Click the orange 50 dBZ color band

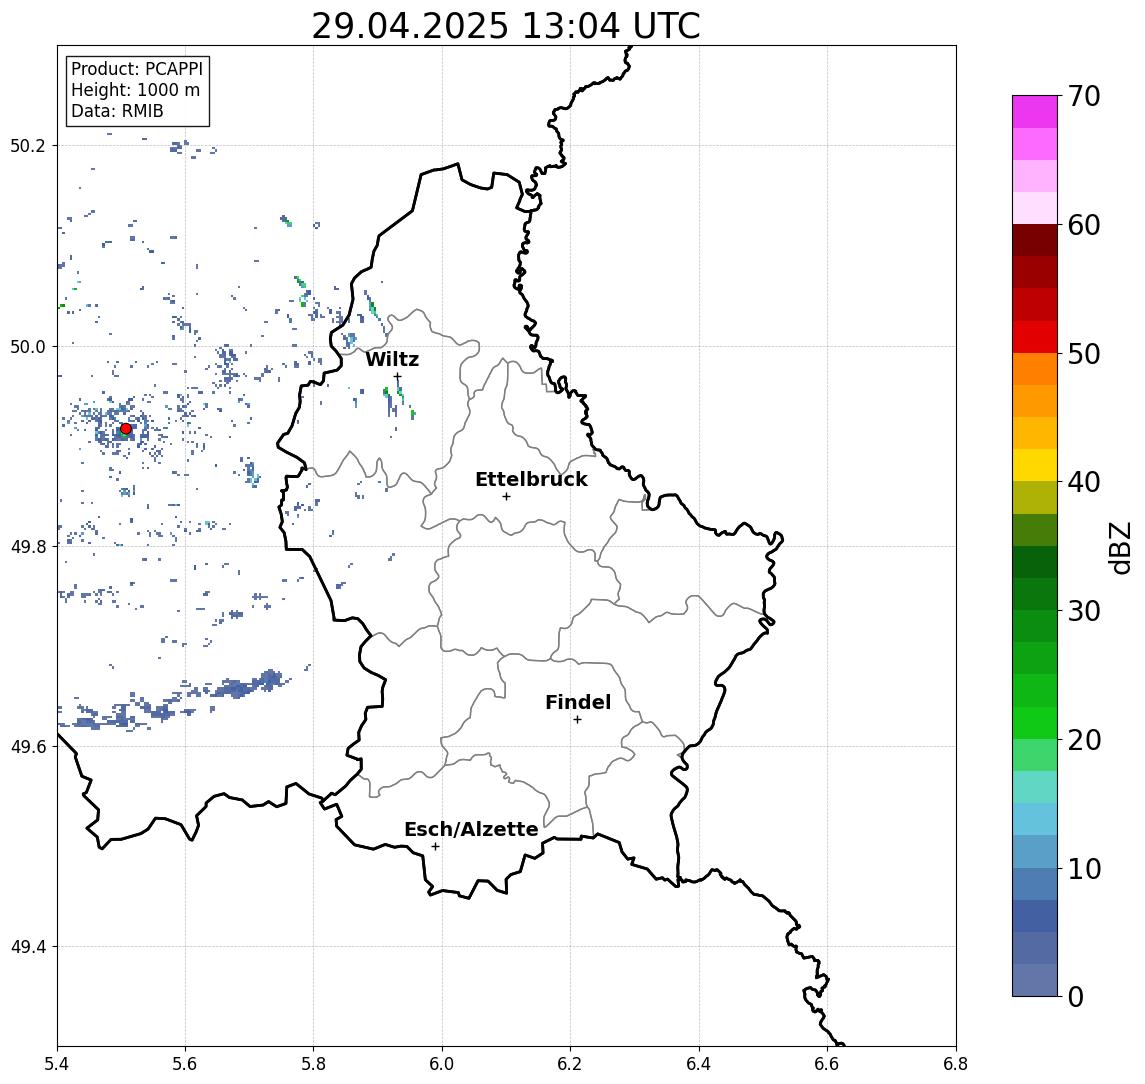point(1035,369)
